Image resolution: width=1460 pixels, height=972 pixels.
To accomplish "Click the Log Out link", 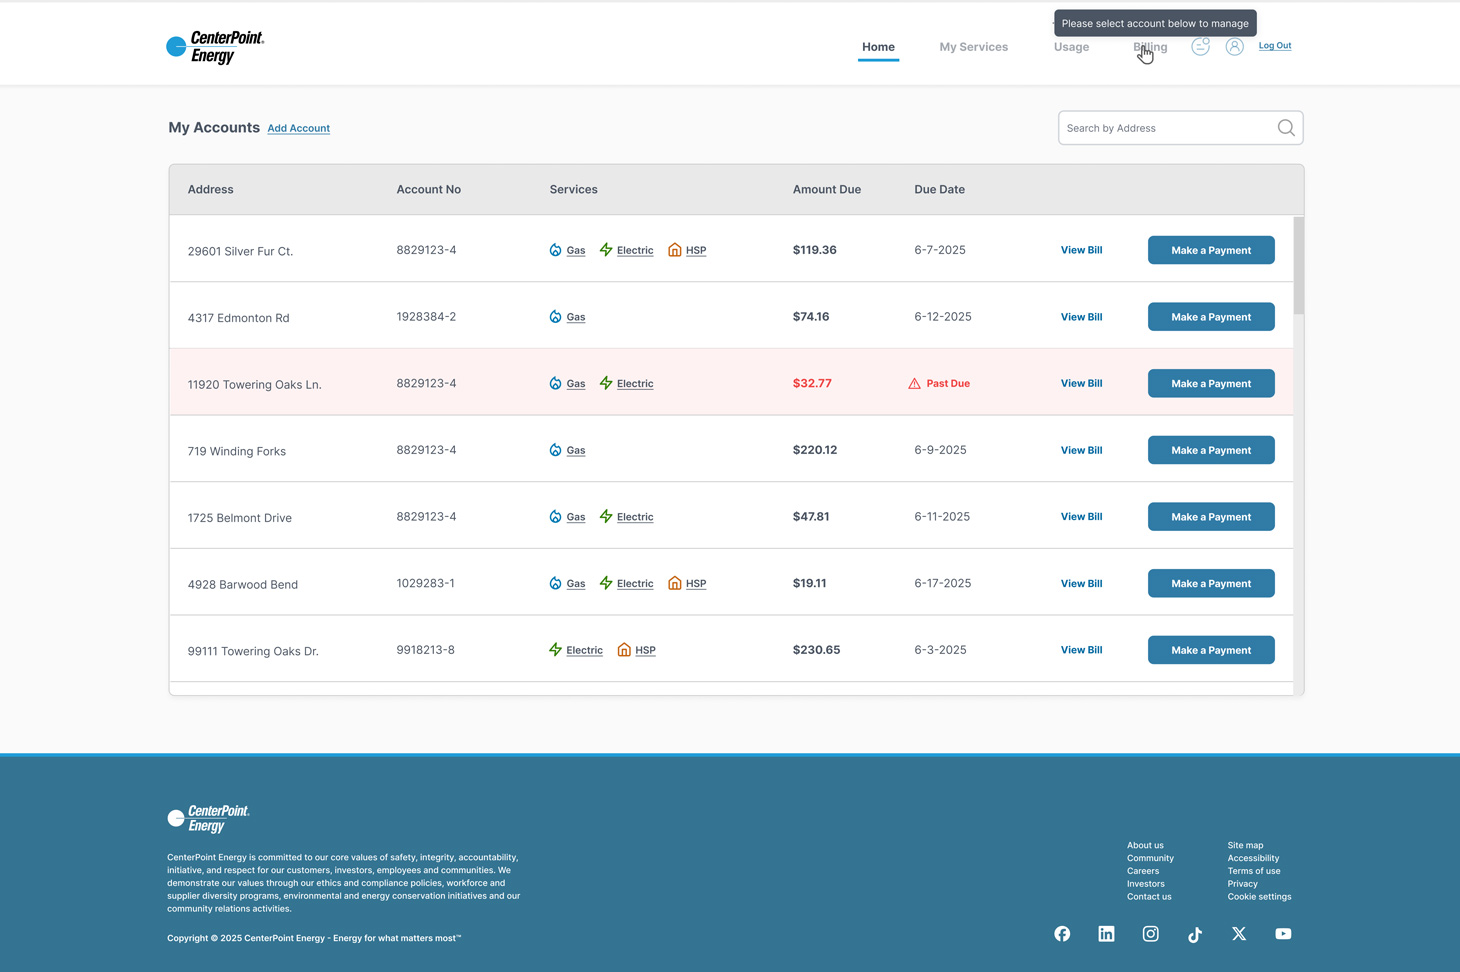I will click(x=1274, y=46).
